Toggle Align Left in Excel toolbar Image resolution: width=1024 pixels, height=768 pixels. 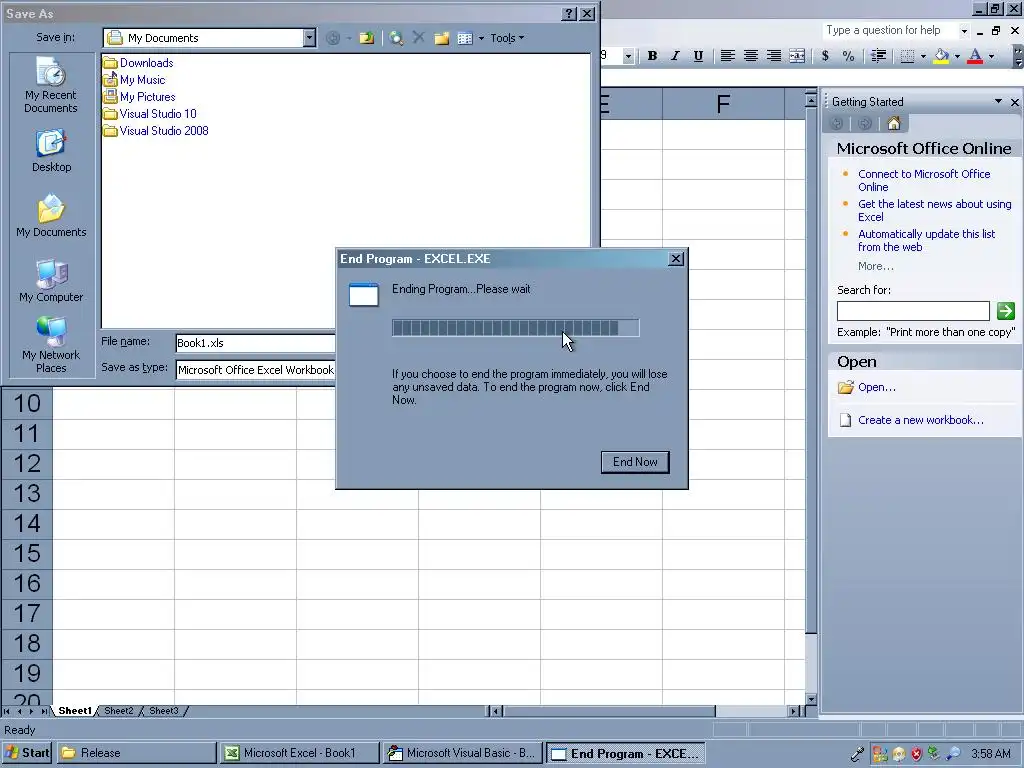[x=727, y=56]
